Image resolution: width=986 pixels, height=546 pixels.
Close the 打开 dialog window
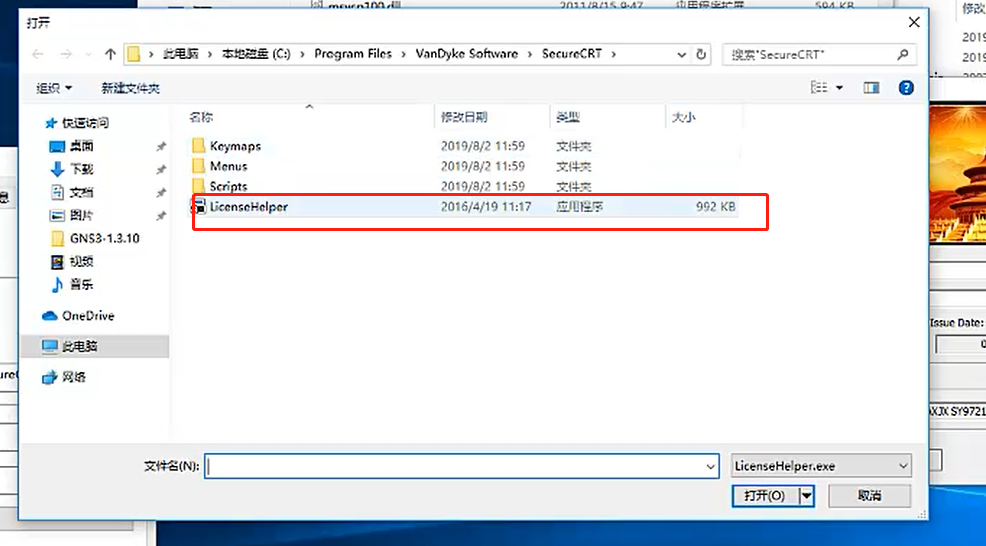click(914, 23)
